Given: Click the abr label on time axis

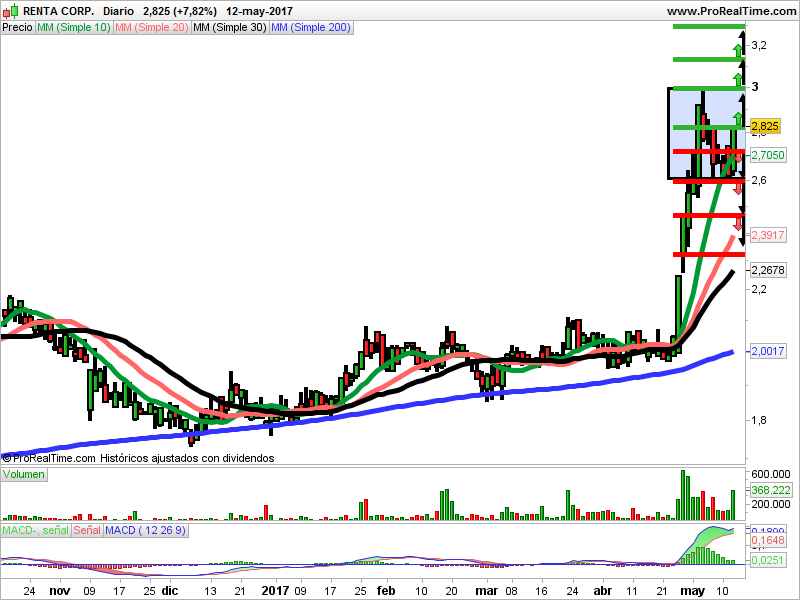Looking at the screenshot, I should (x=603, y=591).
